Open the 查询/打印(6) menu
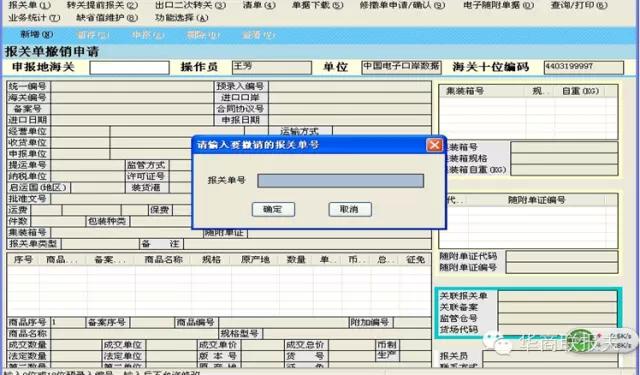The height and width of the screenshot is (375, 640). (x=579, y=5)
